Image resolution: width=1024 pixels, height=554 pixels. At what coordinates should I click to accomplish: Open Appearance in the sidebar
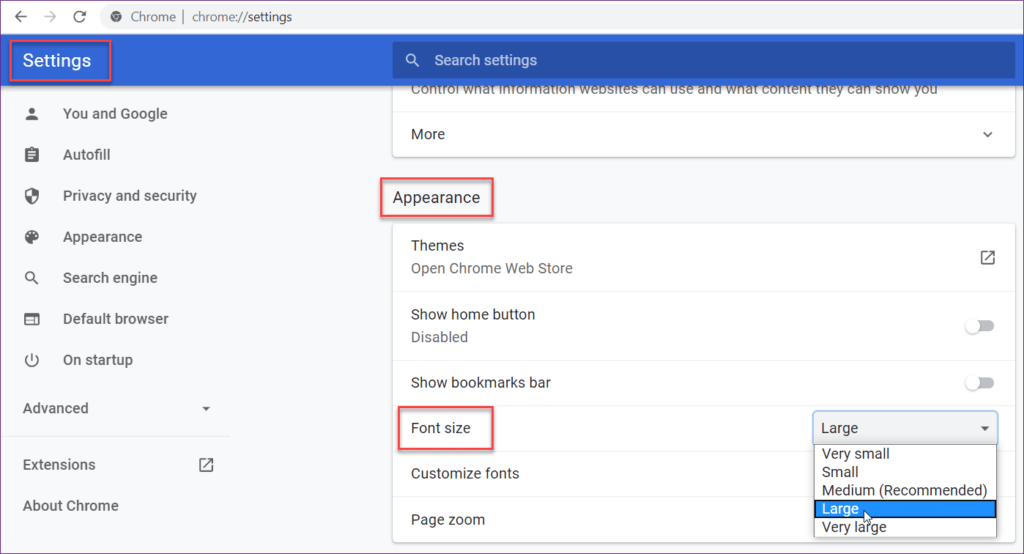(103, 236)
